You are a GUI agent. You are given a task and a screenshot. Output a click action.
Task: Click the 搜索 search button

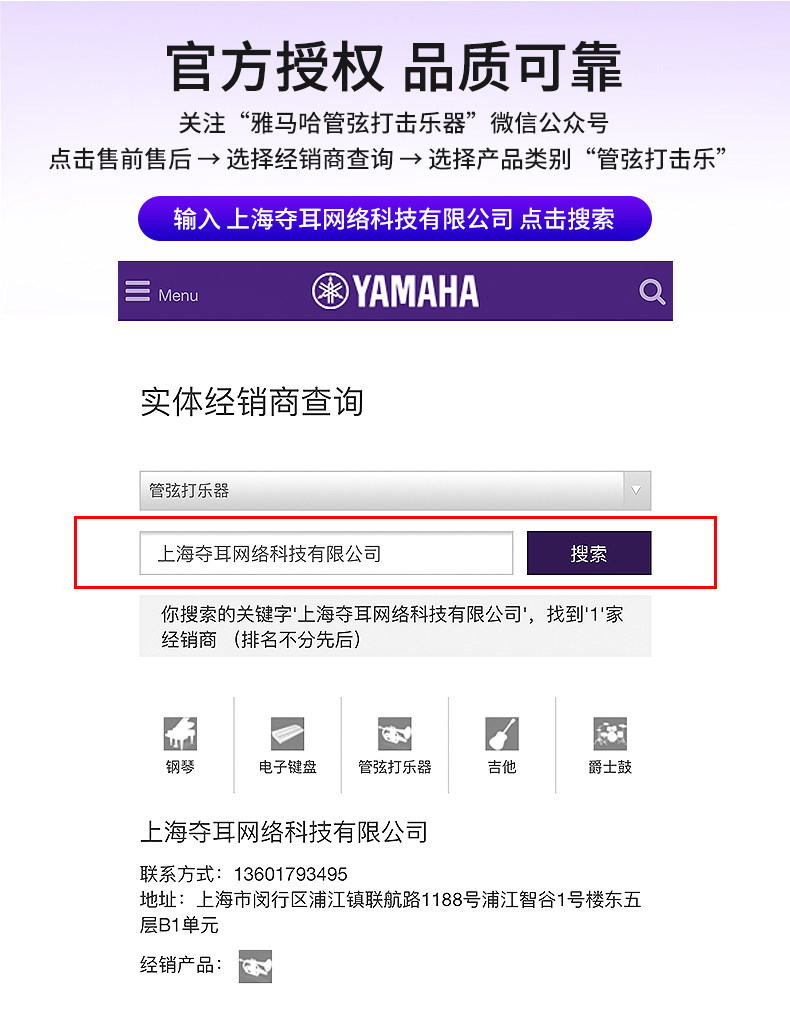589,553
